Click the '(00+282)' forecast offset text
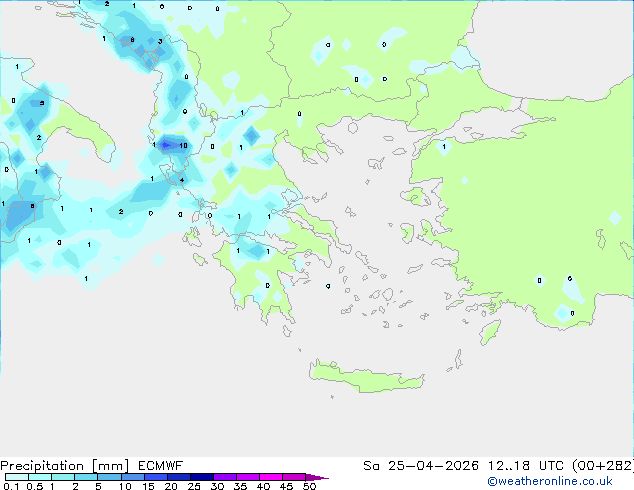Image resolution: width=634 pixels, height=490 pixels. click(603, 466)
